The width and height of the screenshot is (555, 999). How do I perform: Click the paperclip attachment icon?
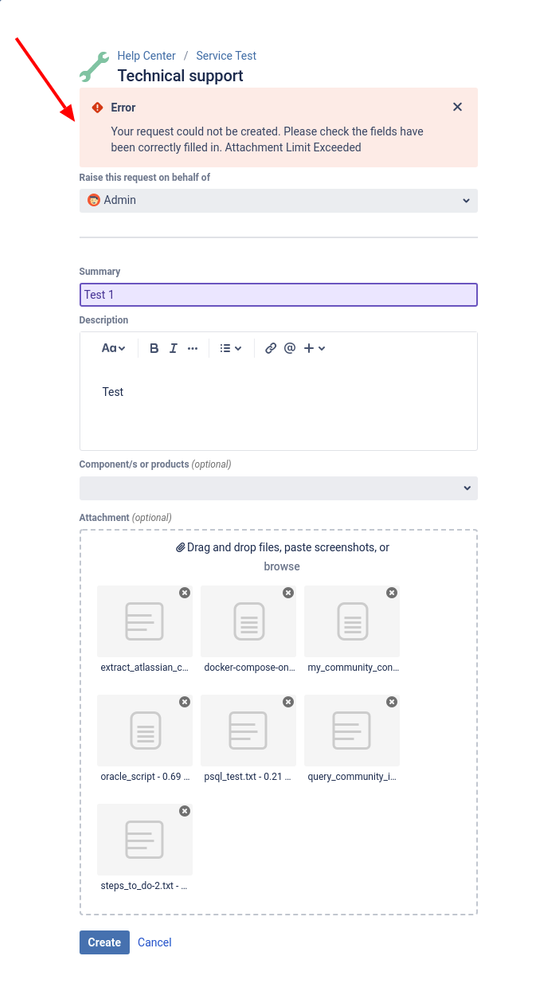[x=180, y=547]
